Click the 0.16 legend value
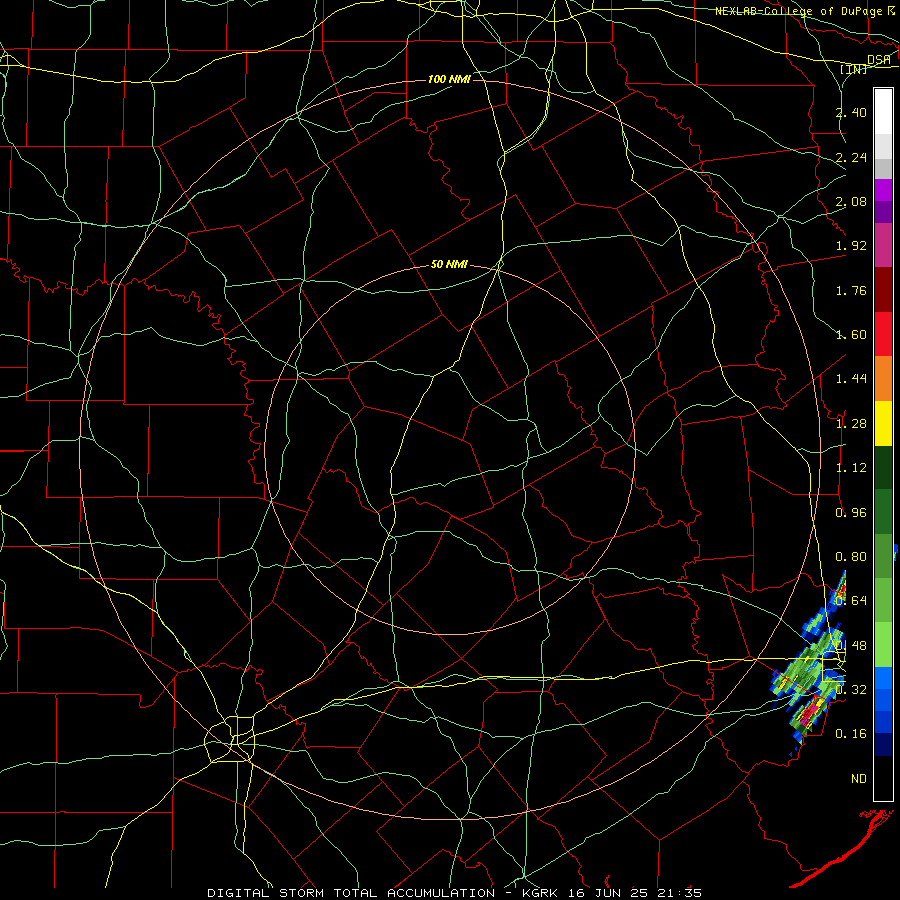Screen dimensions: 900x900 click(x=851, y=734)
